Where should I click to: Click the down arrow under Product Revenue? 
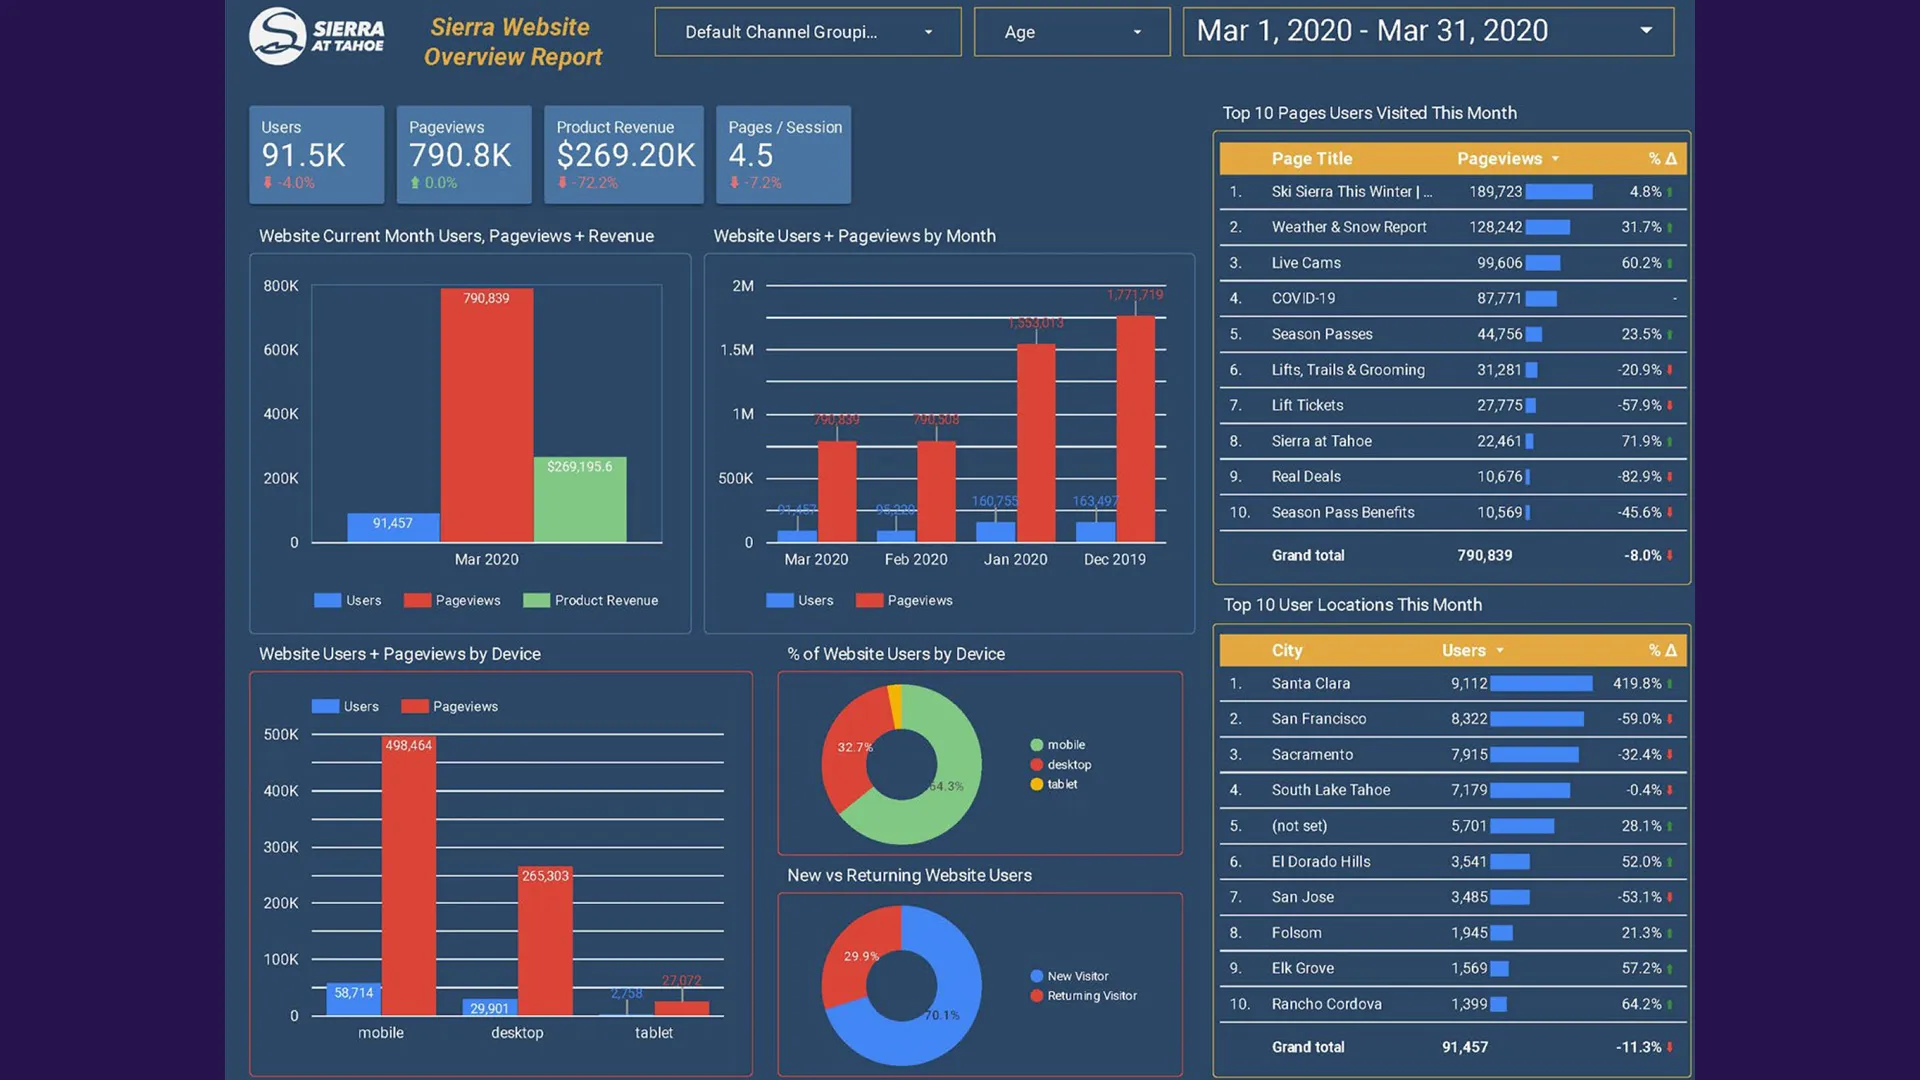(x=562, y=183)
